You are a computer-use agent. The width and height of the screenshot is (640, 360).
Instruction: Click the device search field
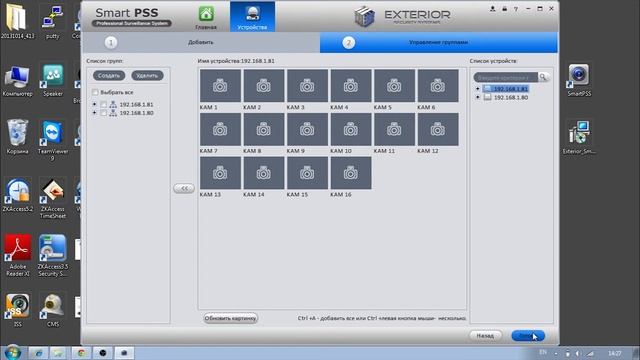coord(505,77)
